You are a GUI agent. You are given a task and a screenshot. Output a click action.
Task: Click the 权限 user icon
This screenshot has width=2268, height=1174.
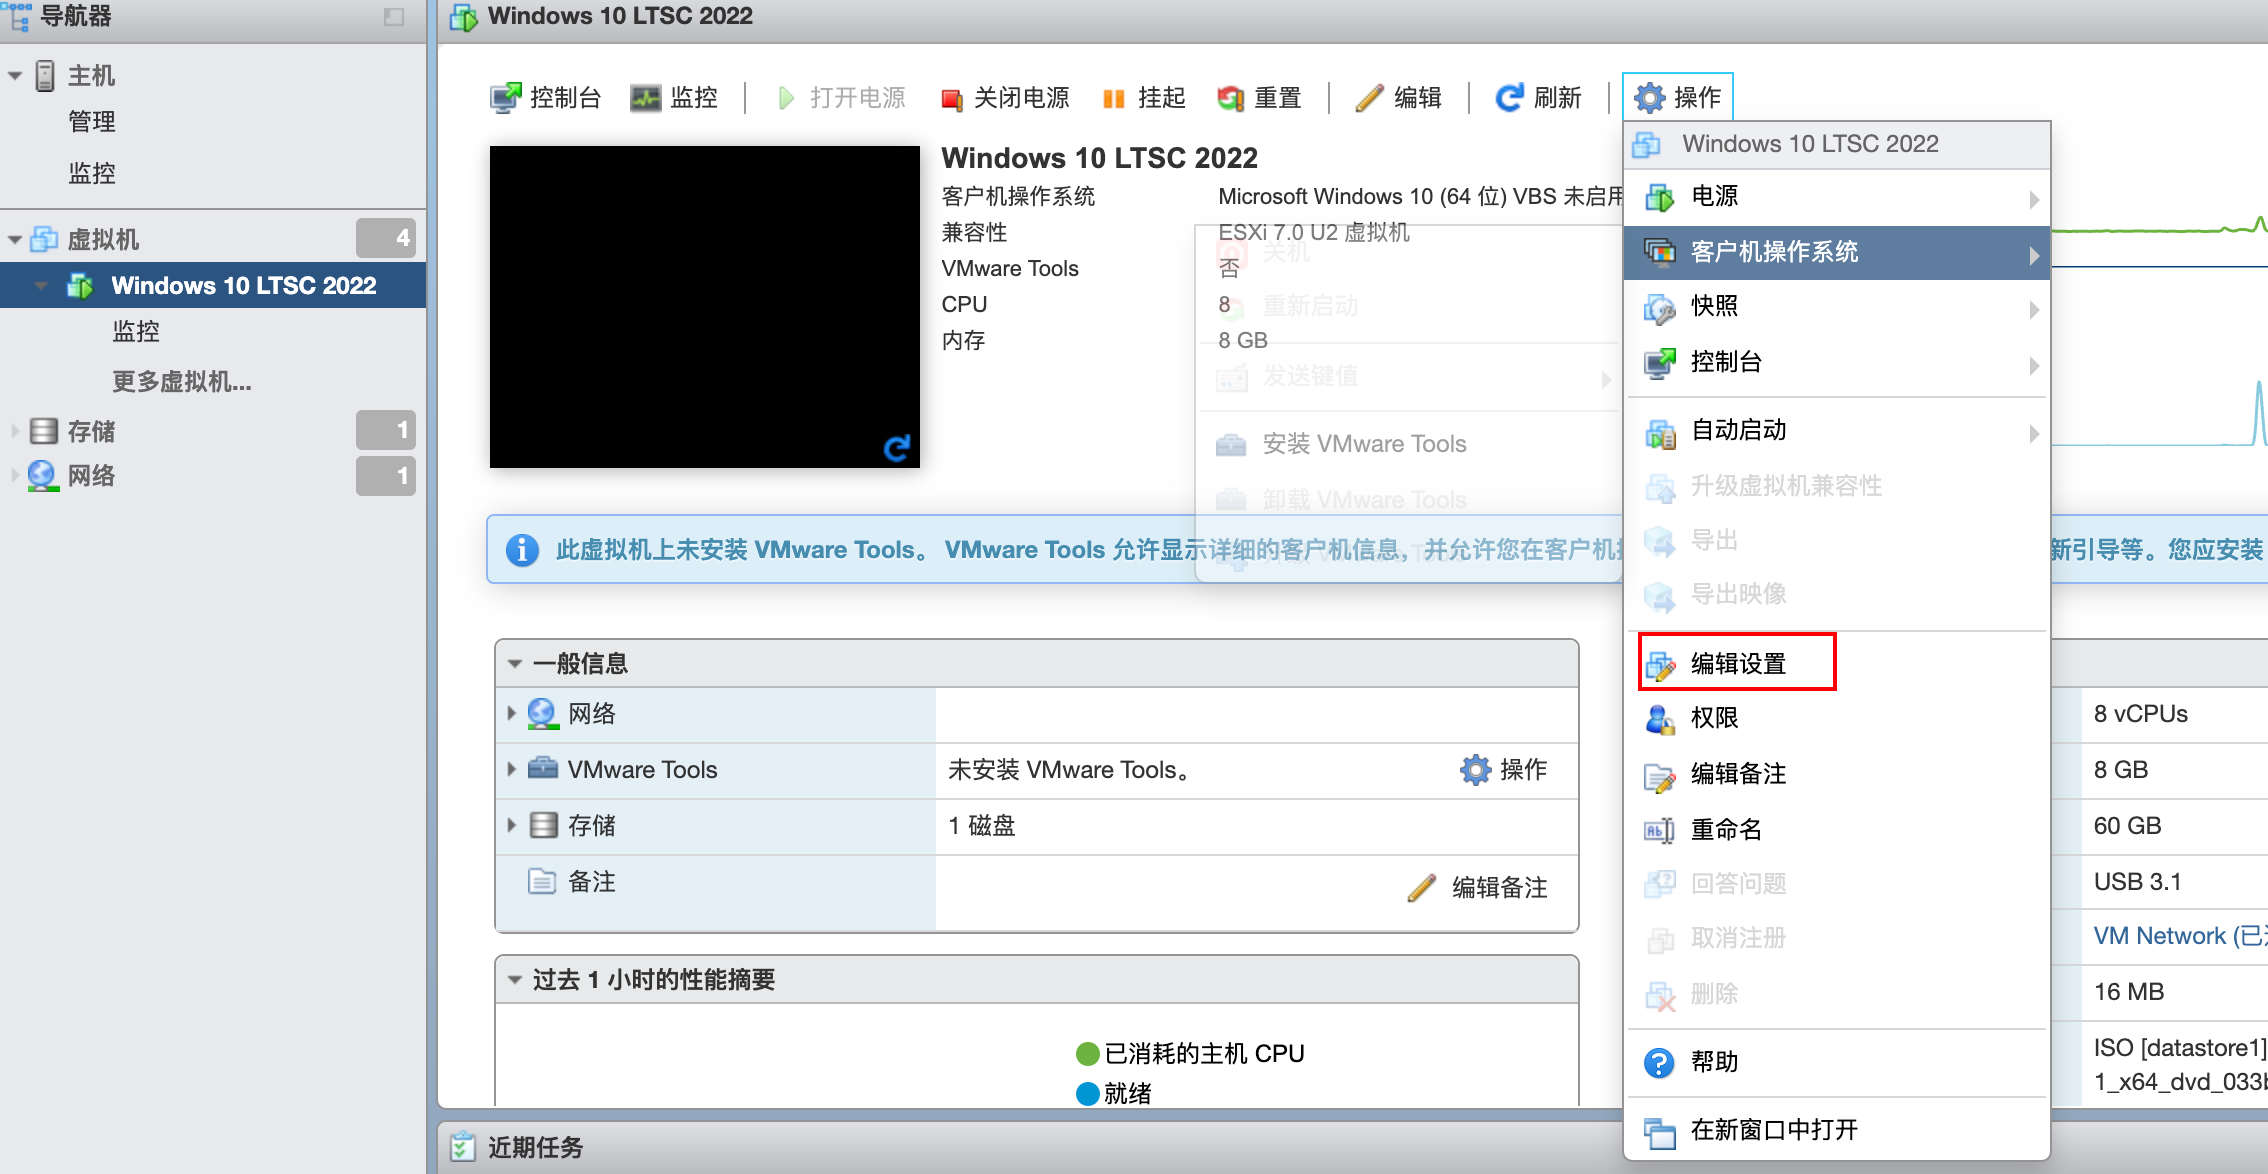[1660, 719]
